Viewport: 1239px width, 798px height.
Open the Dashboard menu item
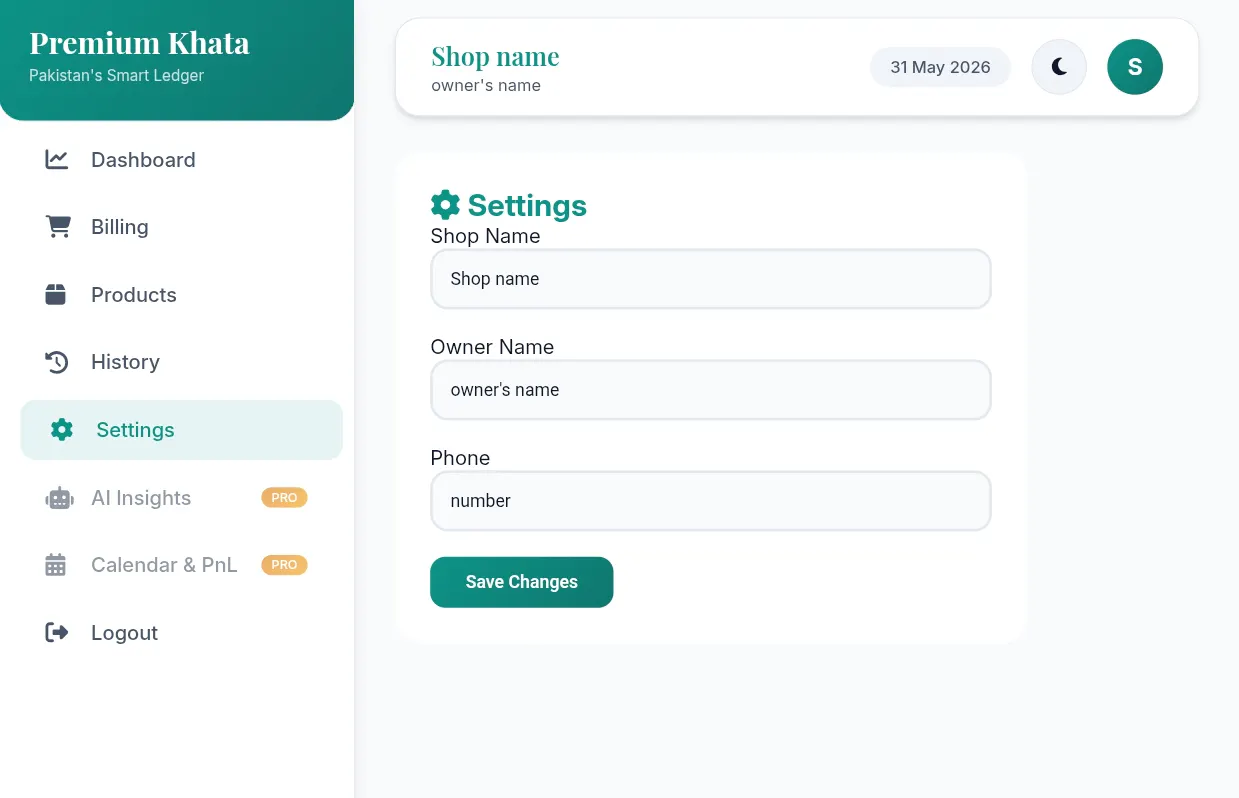pos(181,160)
